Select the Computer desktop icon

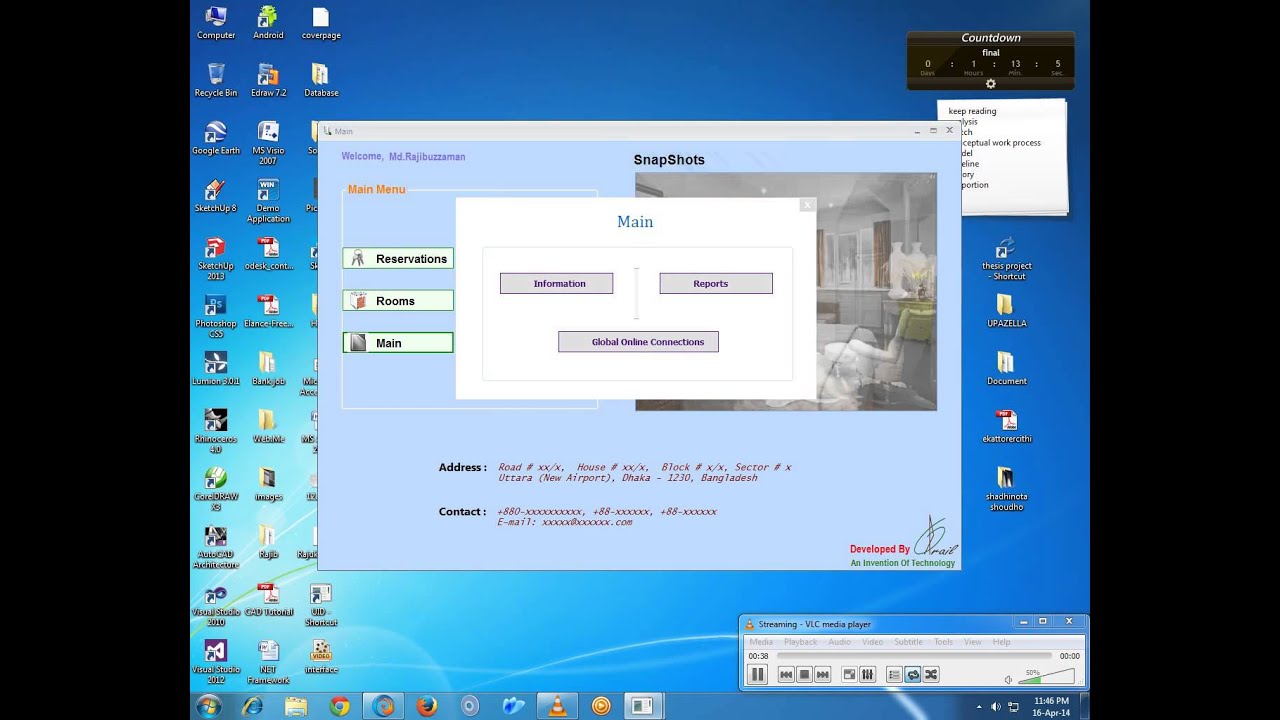(x=216, y=24)
